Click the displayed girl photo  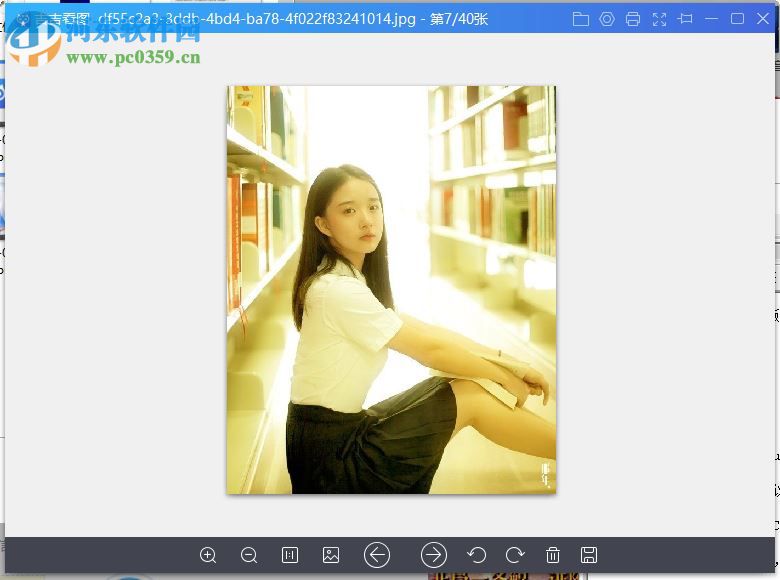pyautogui.click(x=391, y=290)
